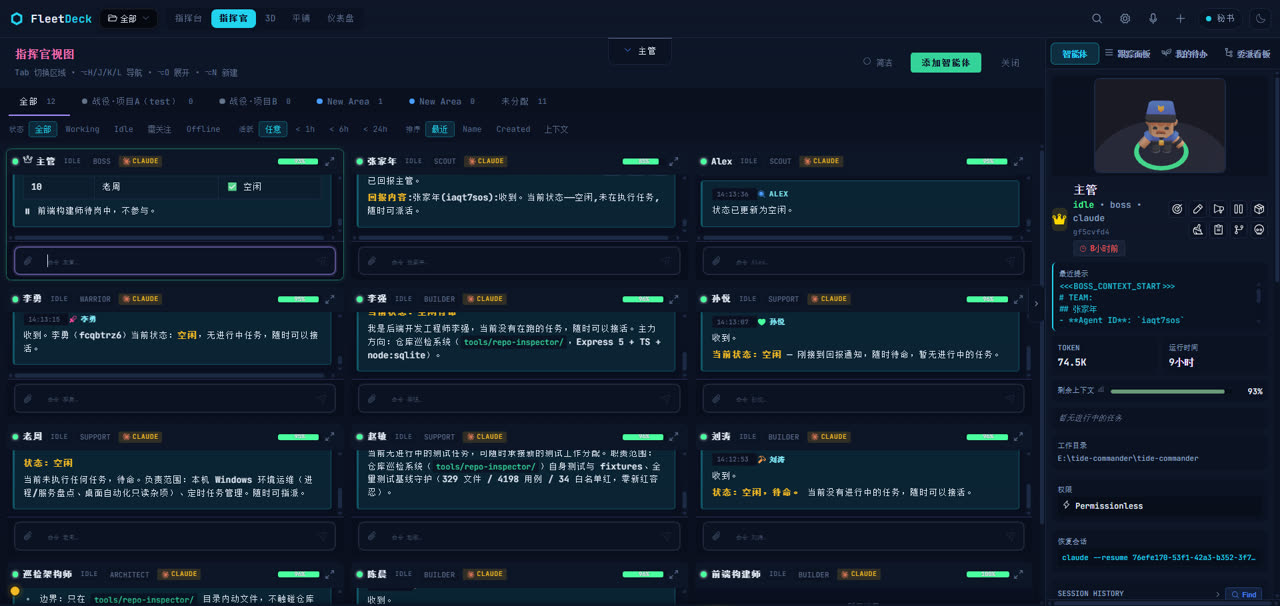This screenshot has height=606, width=1280.
Task: Switch to the 平铺 view tab
Action: (x=301, y=18)
